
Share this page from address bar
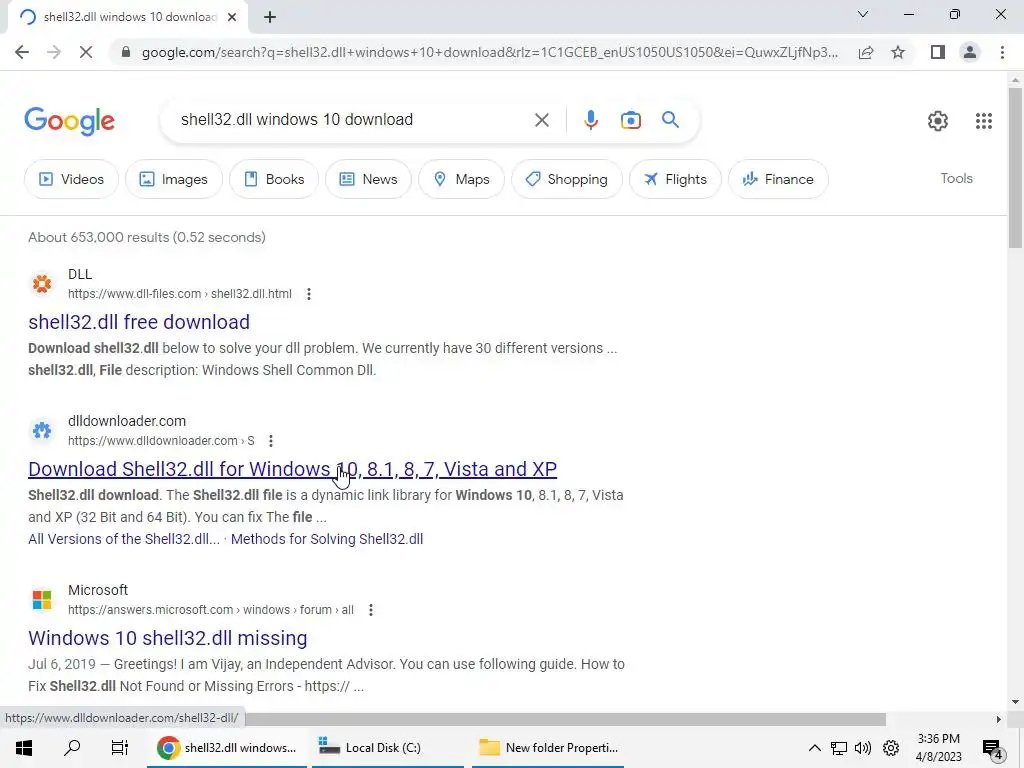coord(866,52)
